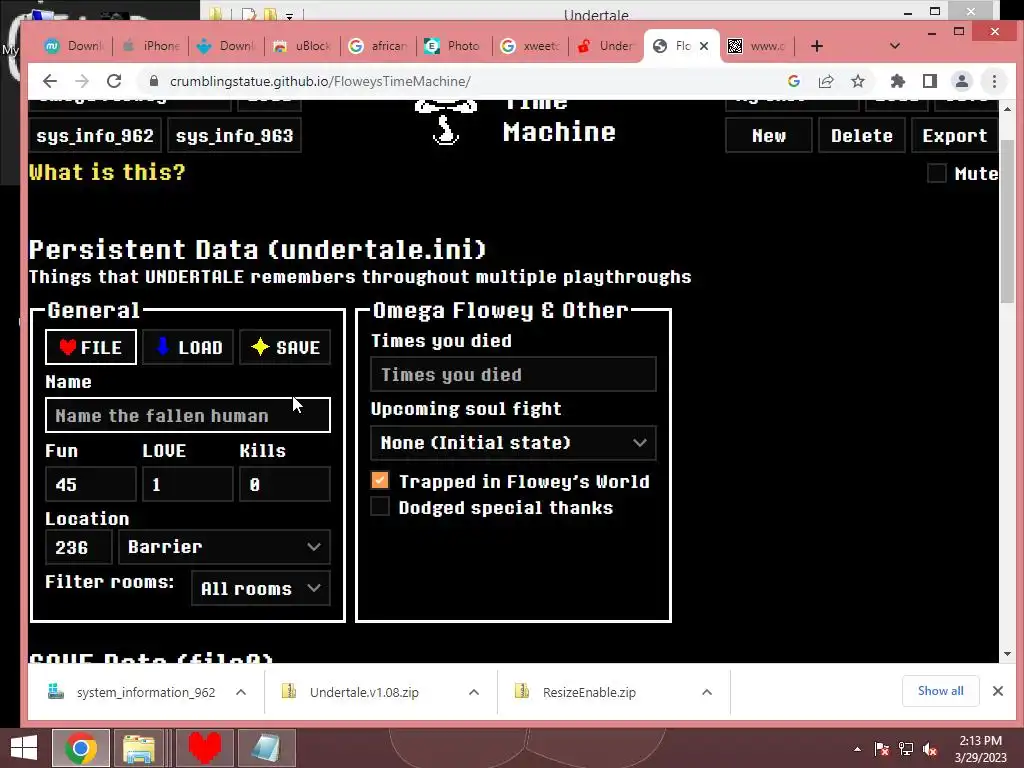
Task: Close the downloads bar
Action: click(x=998, y=691)
